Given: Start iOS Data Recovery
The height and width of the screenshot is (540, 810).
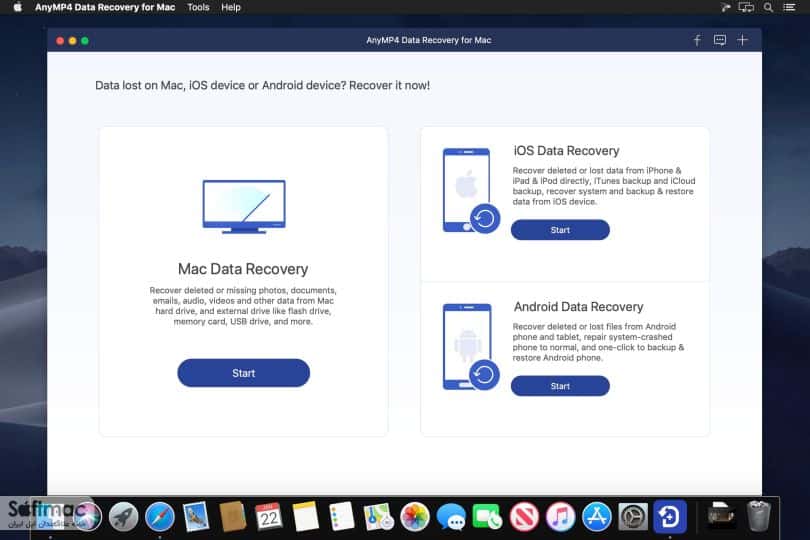Looking at the screenshot, I should pos(560,230).
